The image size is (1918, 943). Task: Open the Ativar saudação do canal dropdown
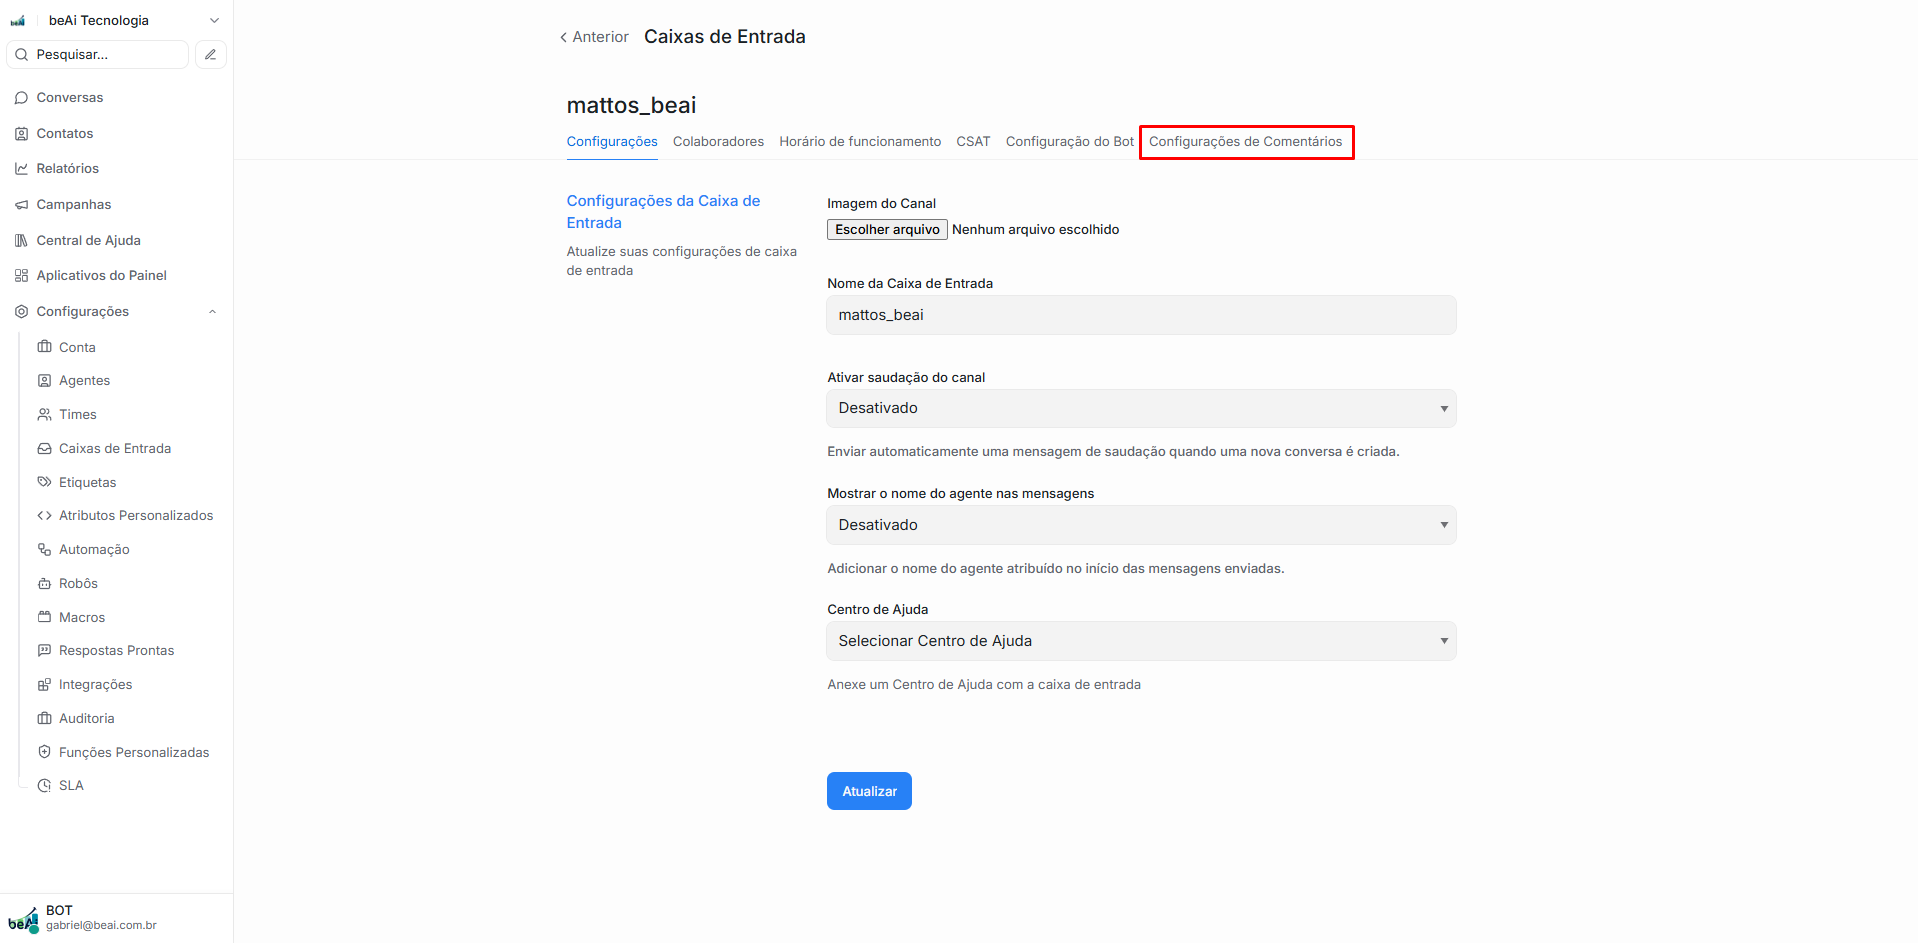point(1140,409)
